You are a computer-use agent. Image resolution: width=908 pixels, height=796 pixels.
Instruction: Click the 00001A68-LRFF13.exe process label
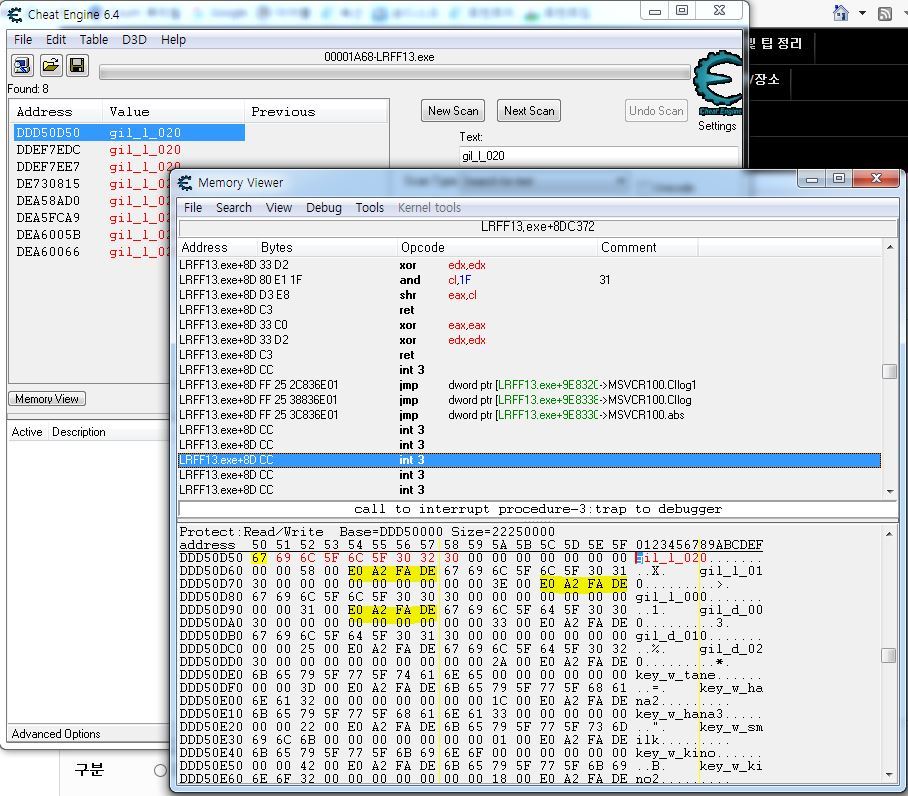[x=379, y=57]
